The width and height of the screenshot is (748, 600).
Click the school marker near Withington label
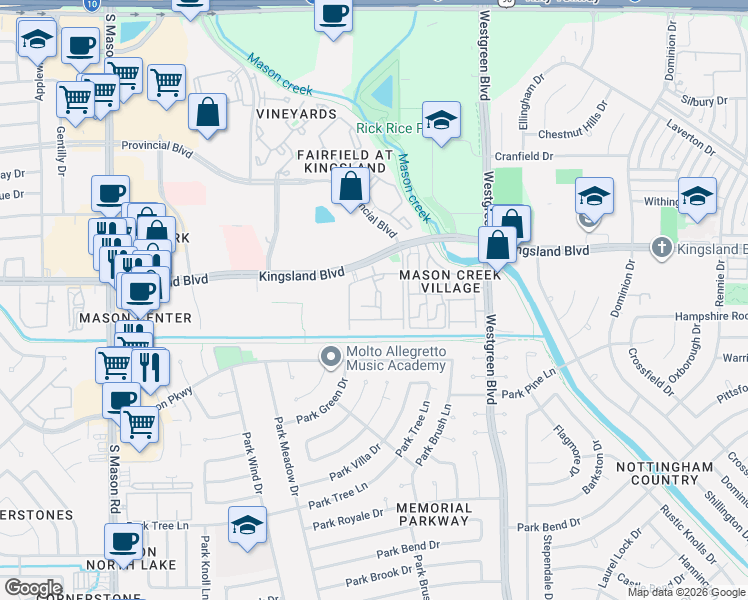pos(697,199)
